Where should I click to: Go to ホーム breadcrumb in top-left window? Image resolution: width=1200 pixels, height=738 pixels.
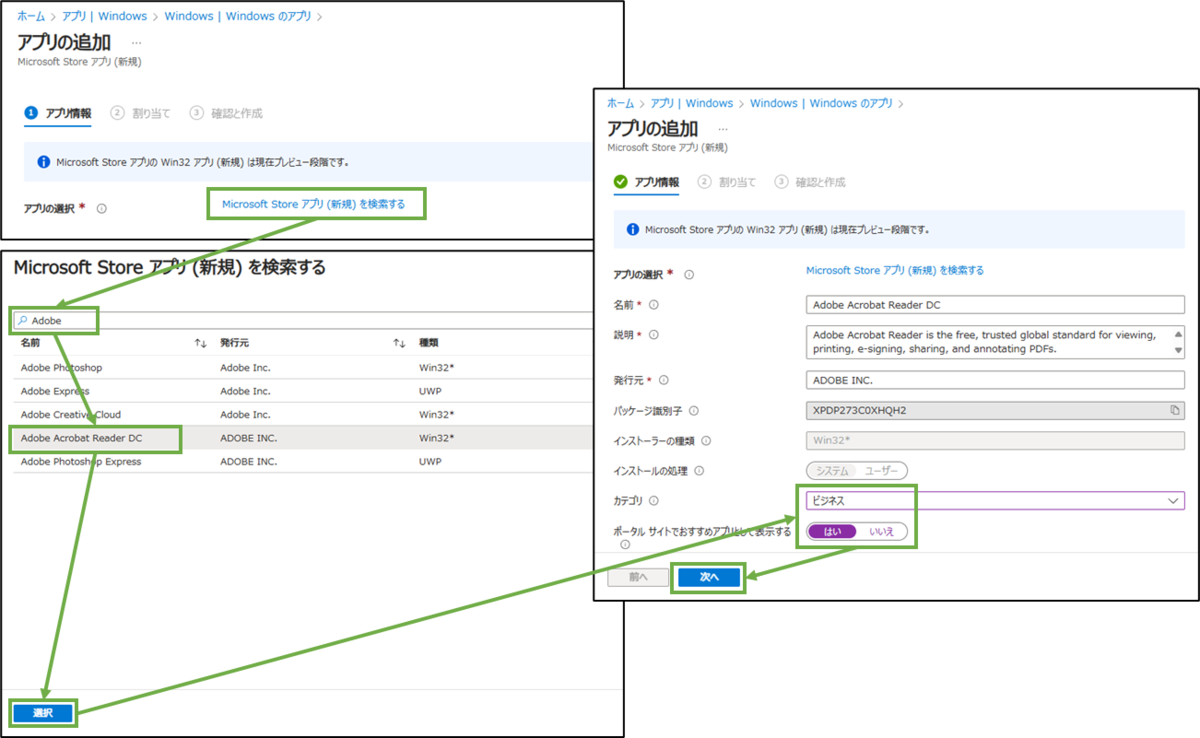point(31,16)
